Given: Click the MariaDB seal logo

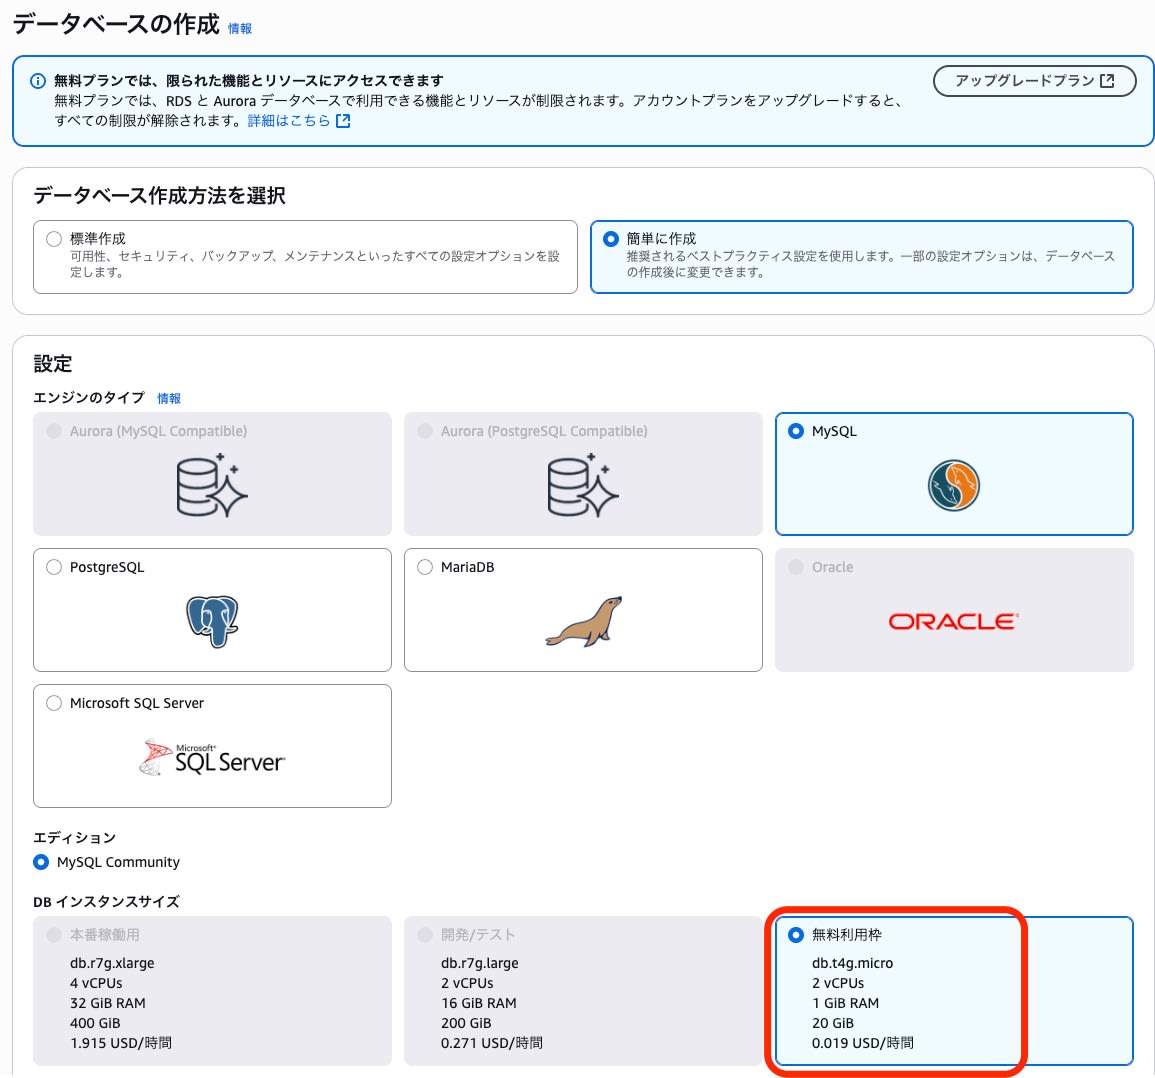Looking at the screenshot, I should pos(583,621).
